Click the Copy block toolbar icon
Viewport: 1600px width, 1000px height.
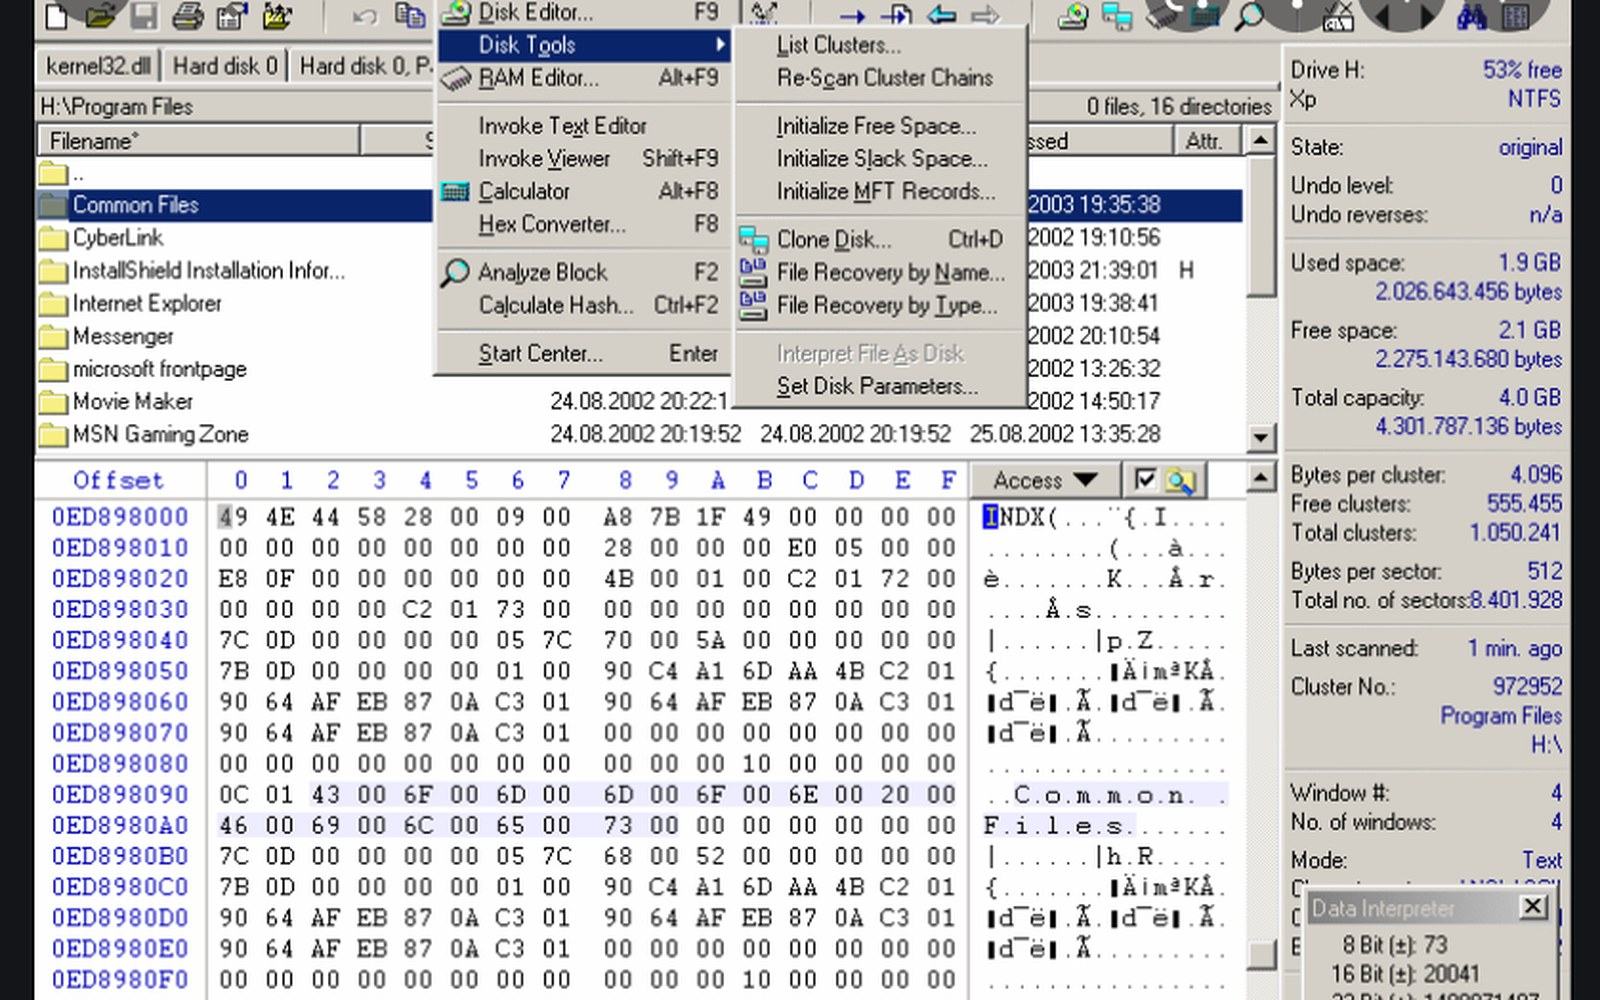tap(409, 14)
